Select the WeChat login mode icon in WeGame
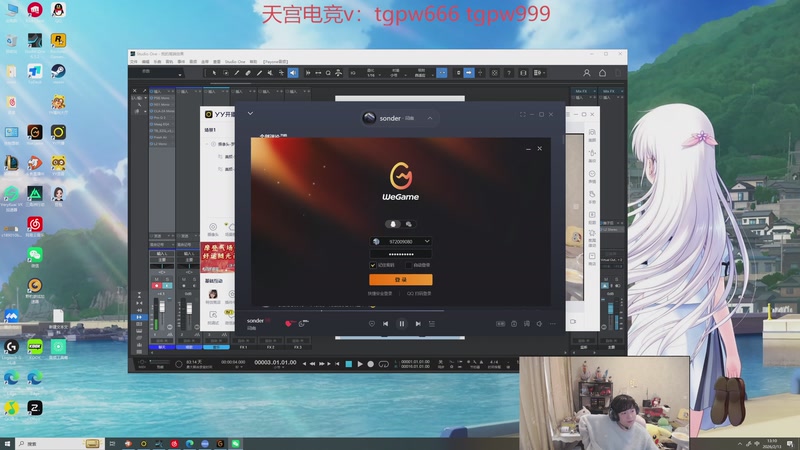 [x=409, y=224]
